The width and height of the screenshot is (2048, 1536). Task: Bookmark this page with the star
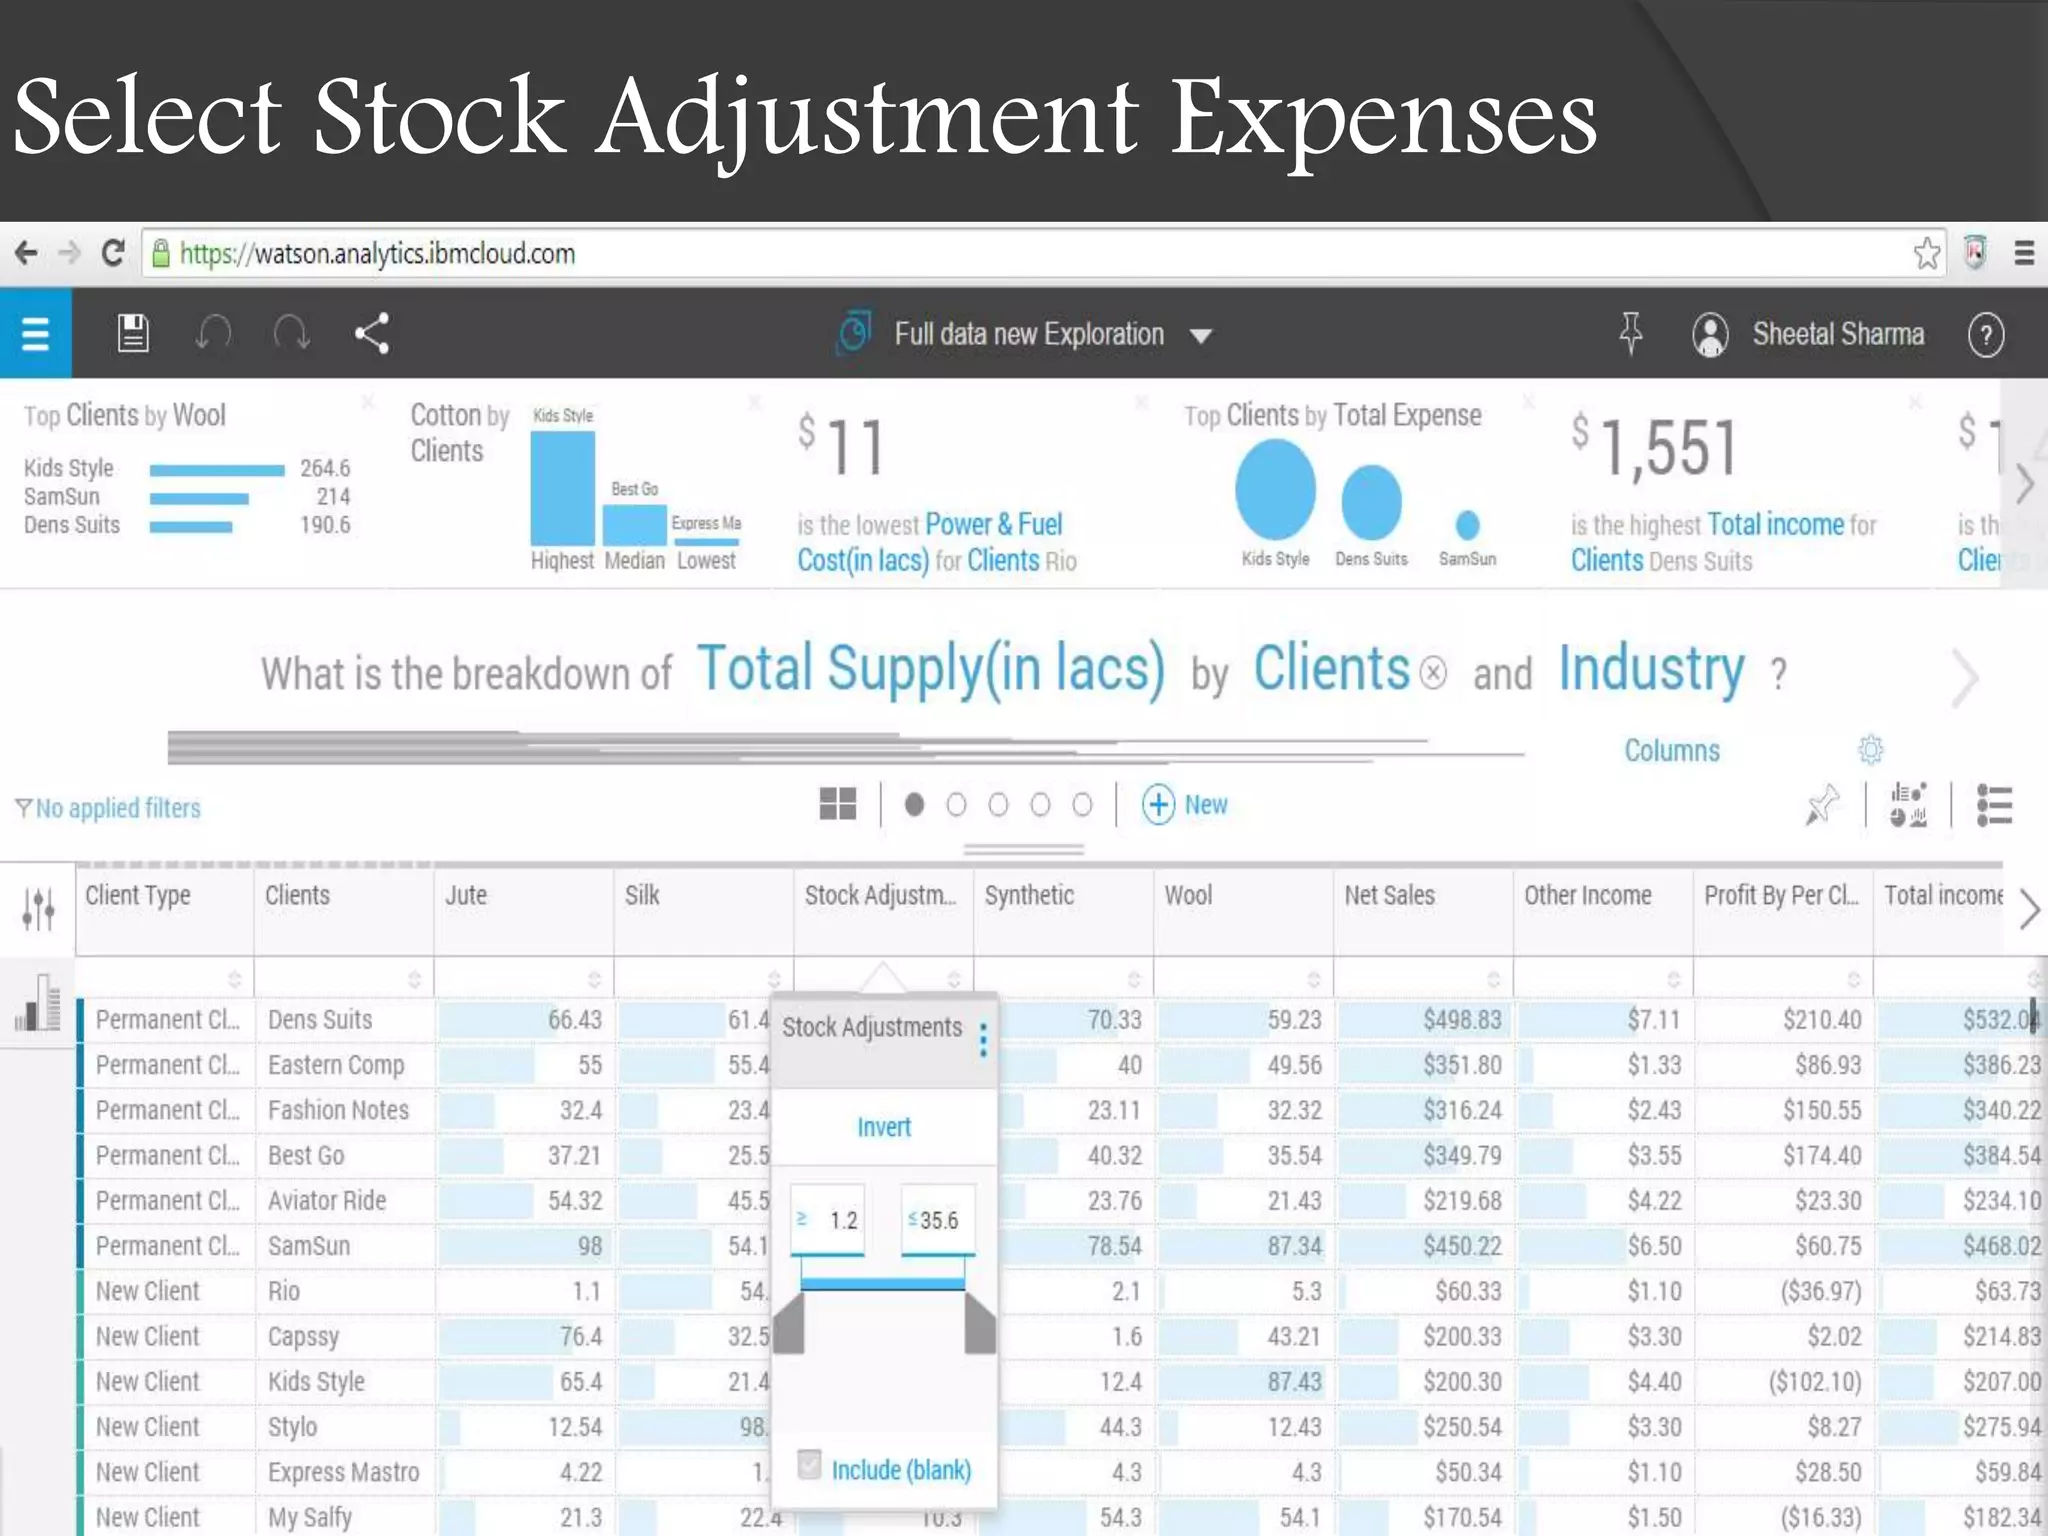pyautogui.click(x=1927, y=253)
